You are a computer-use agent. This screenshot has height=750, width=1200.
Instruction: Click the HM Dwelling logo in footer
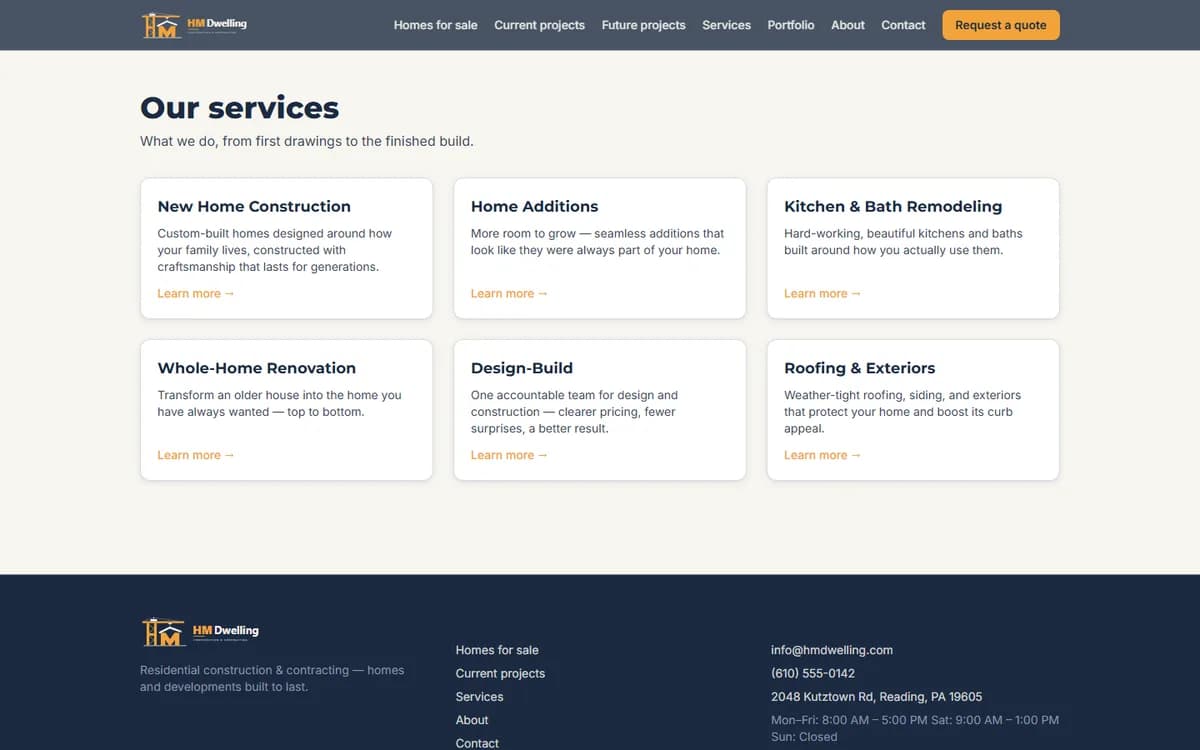pyautogui.click(x=200, y=632)
